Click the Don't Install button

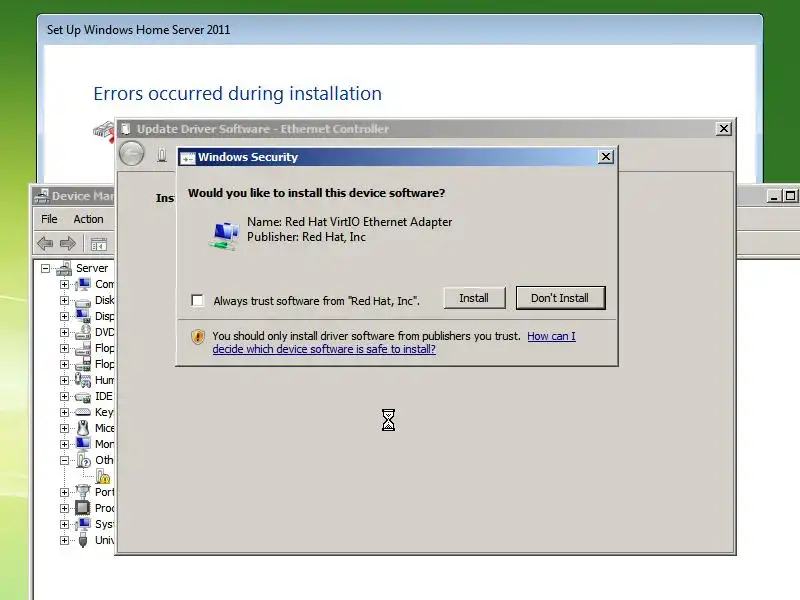[560, 298]
